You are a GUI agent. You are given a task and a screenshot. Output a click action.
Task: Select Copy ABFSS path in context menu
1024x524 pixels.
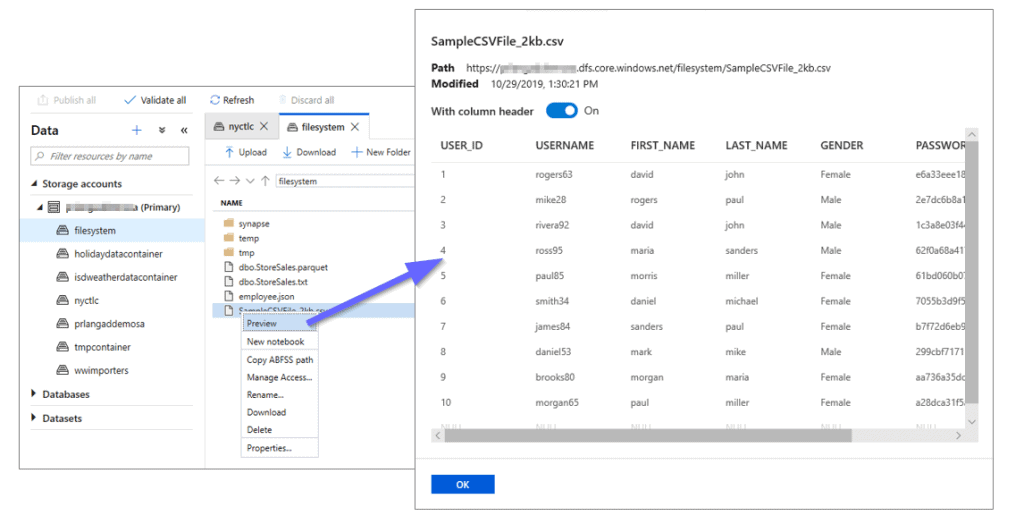[x=279, y=360]
